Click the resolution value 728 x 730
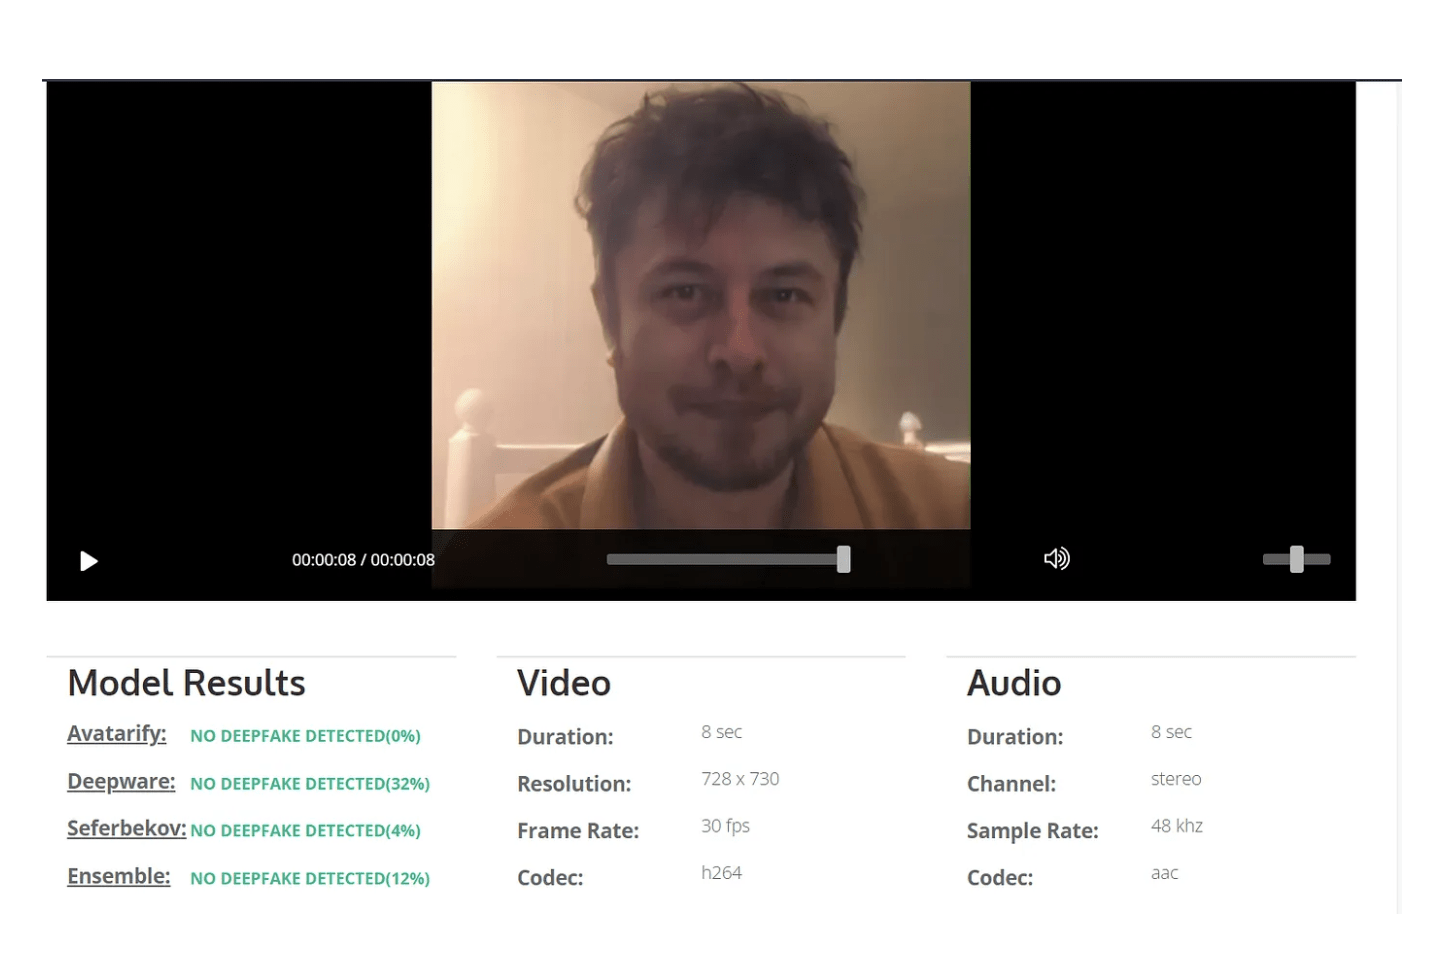This screenshot has height=954, width=1442. [x=740, y=779]
